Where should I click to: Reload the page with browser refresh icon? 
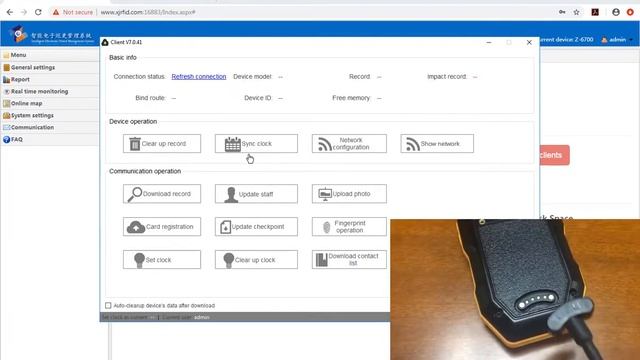point(38,12)
